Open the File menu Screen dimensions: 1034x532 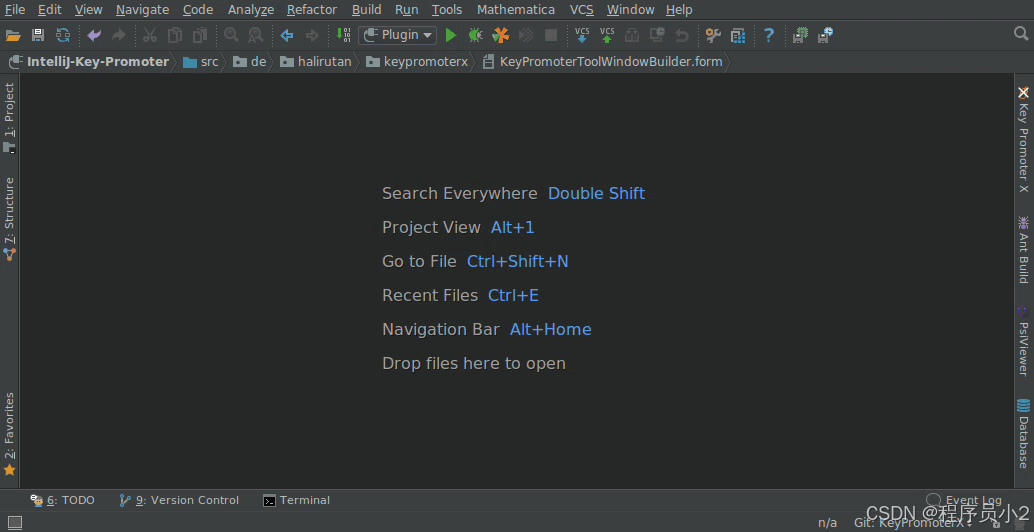tap(15, 10)
